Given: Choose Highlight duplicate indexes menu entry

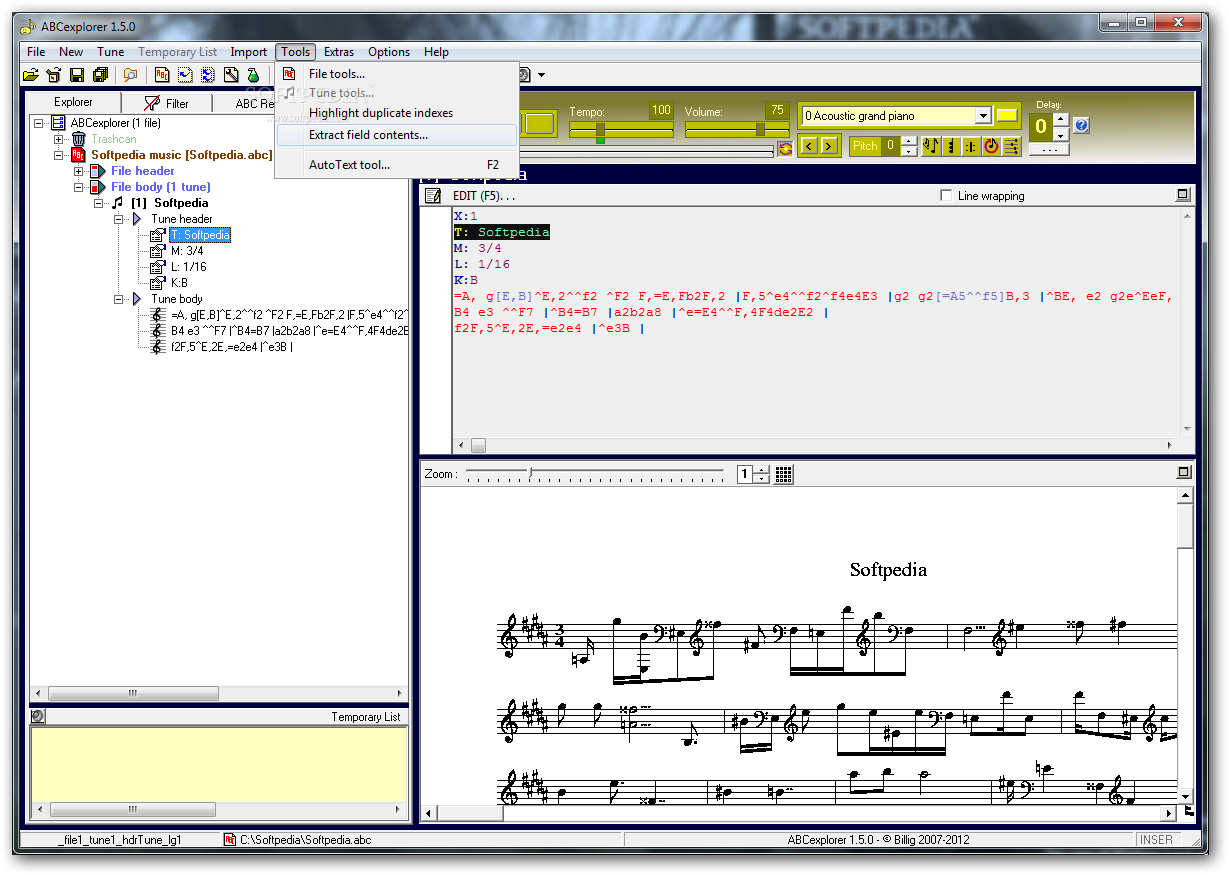Looking at the screenshot, I should [397, 113].
